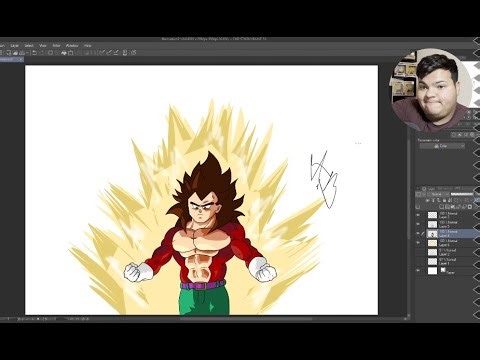Click the Redo arrow icon
Image resolution: width=480 pixels, height=360 pixels.
tap(42, 53)
